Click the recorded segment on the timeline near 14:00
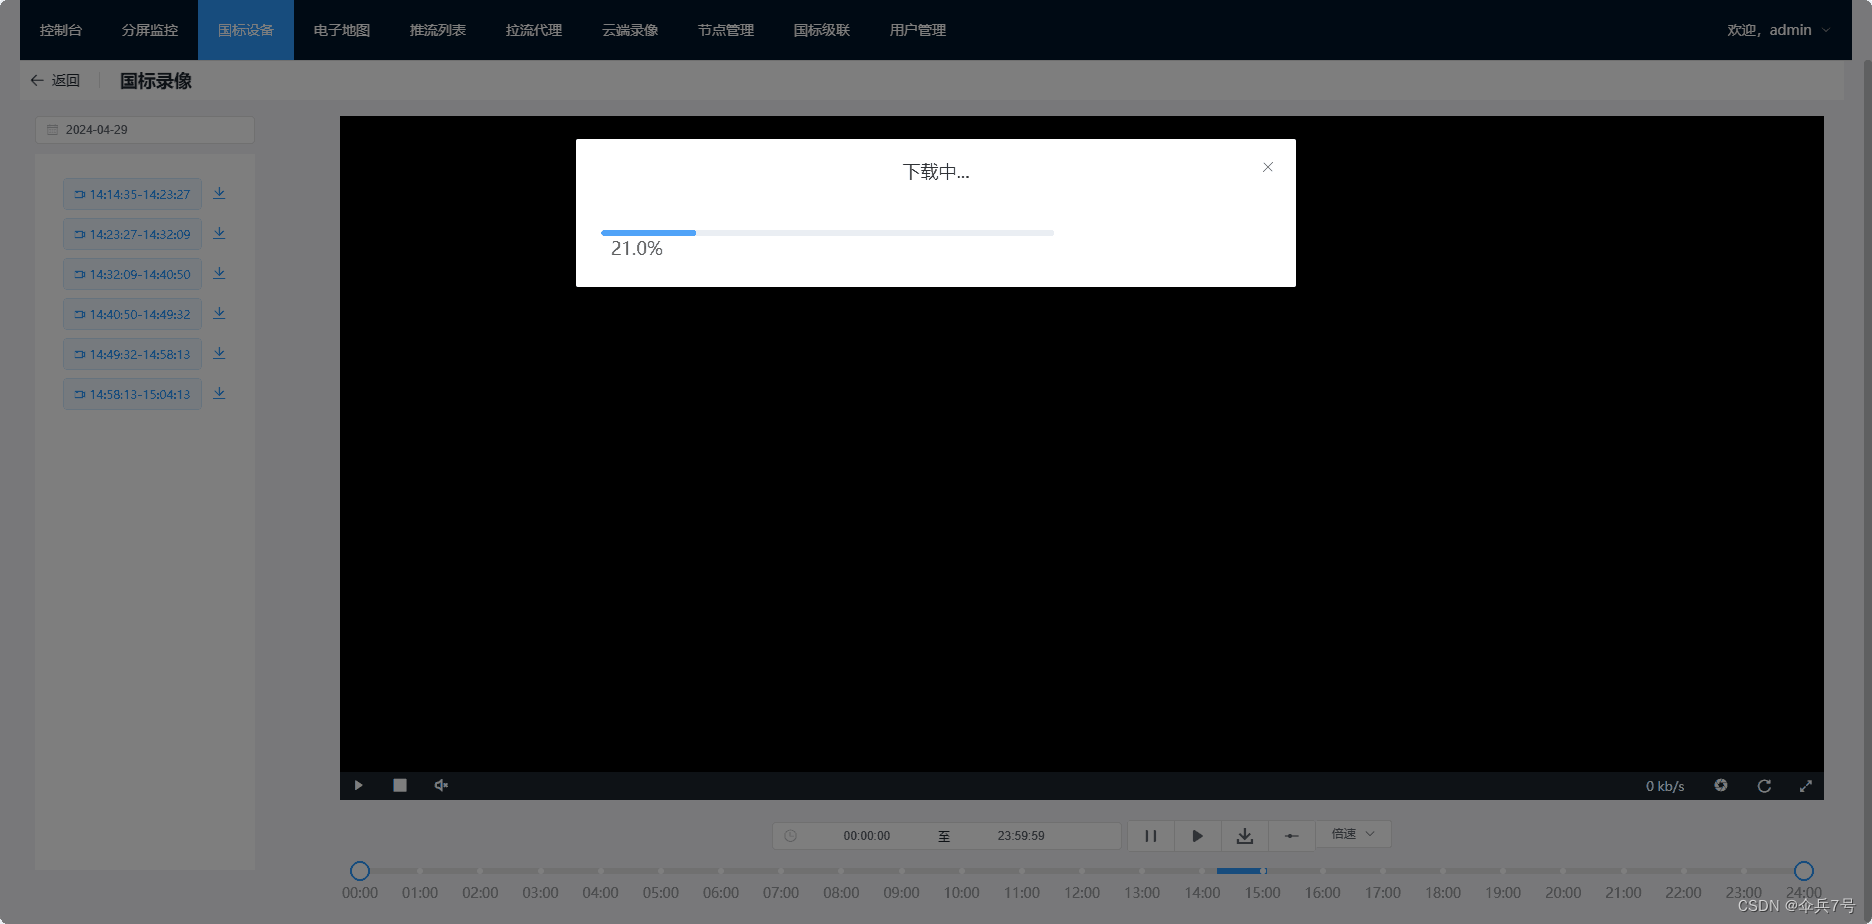 point(1241,871)
